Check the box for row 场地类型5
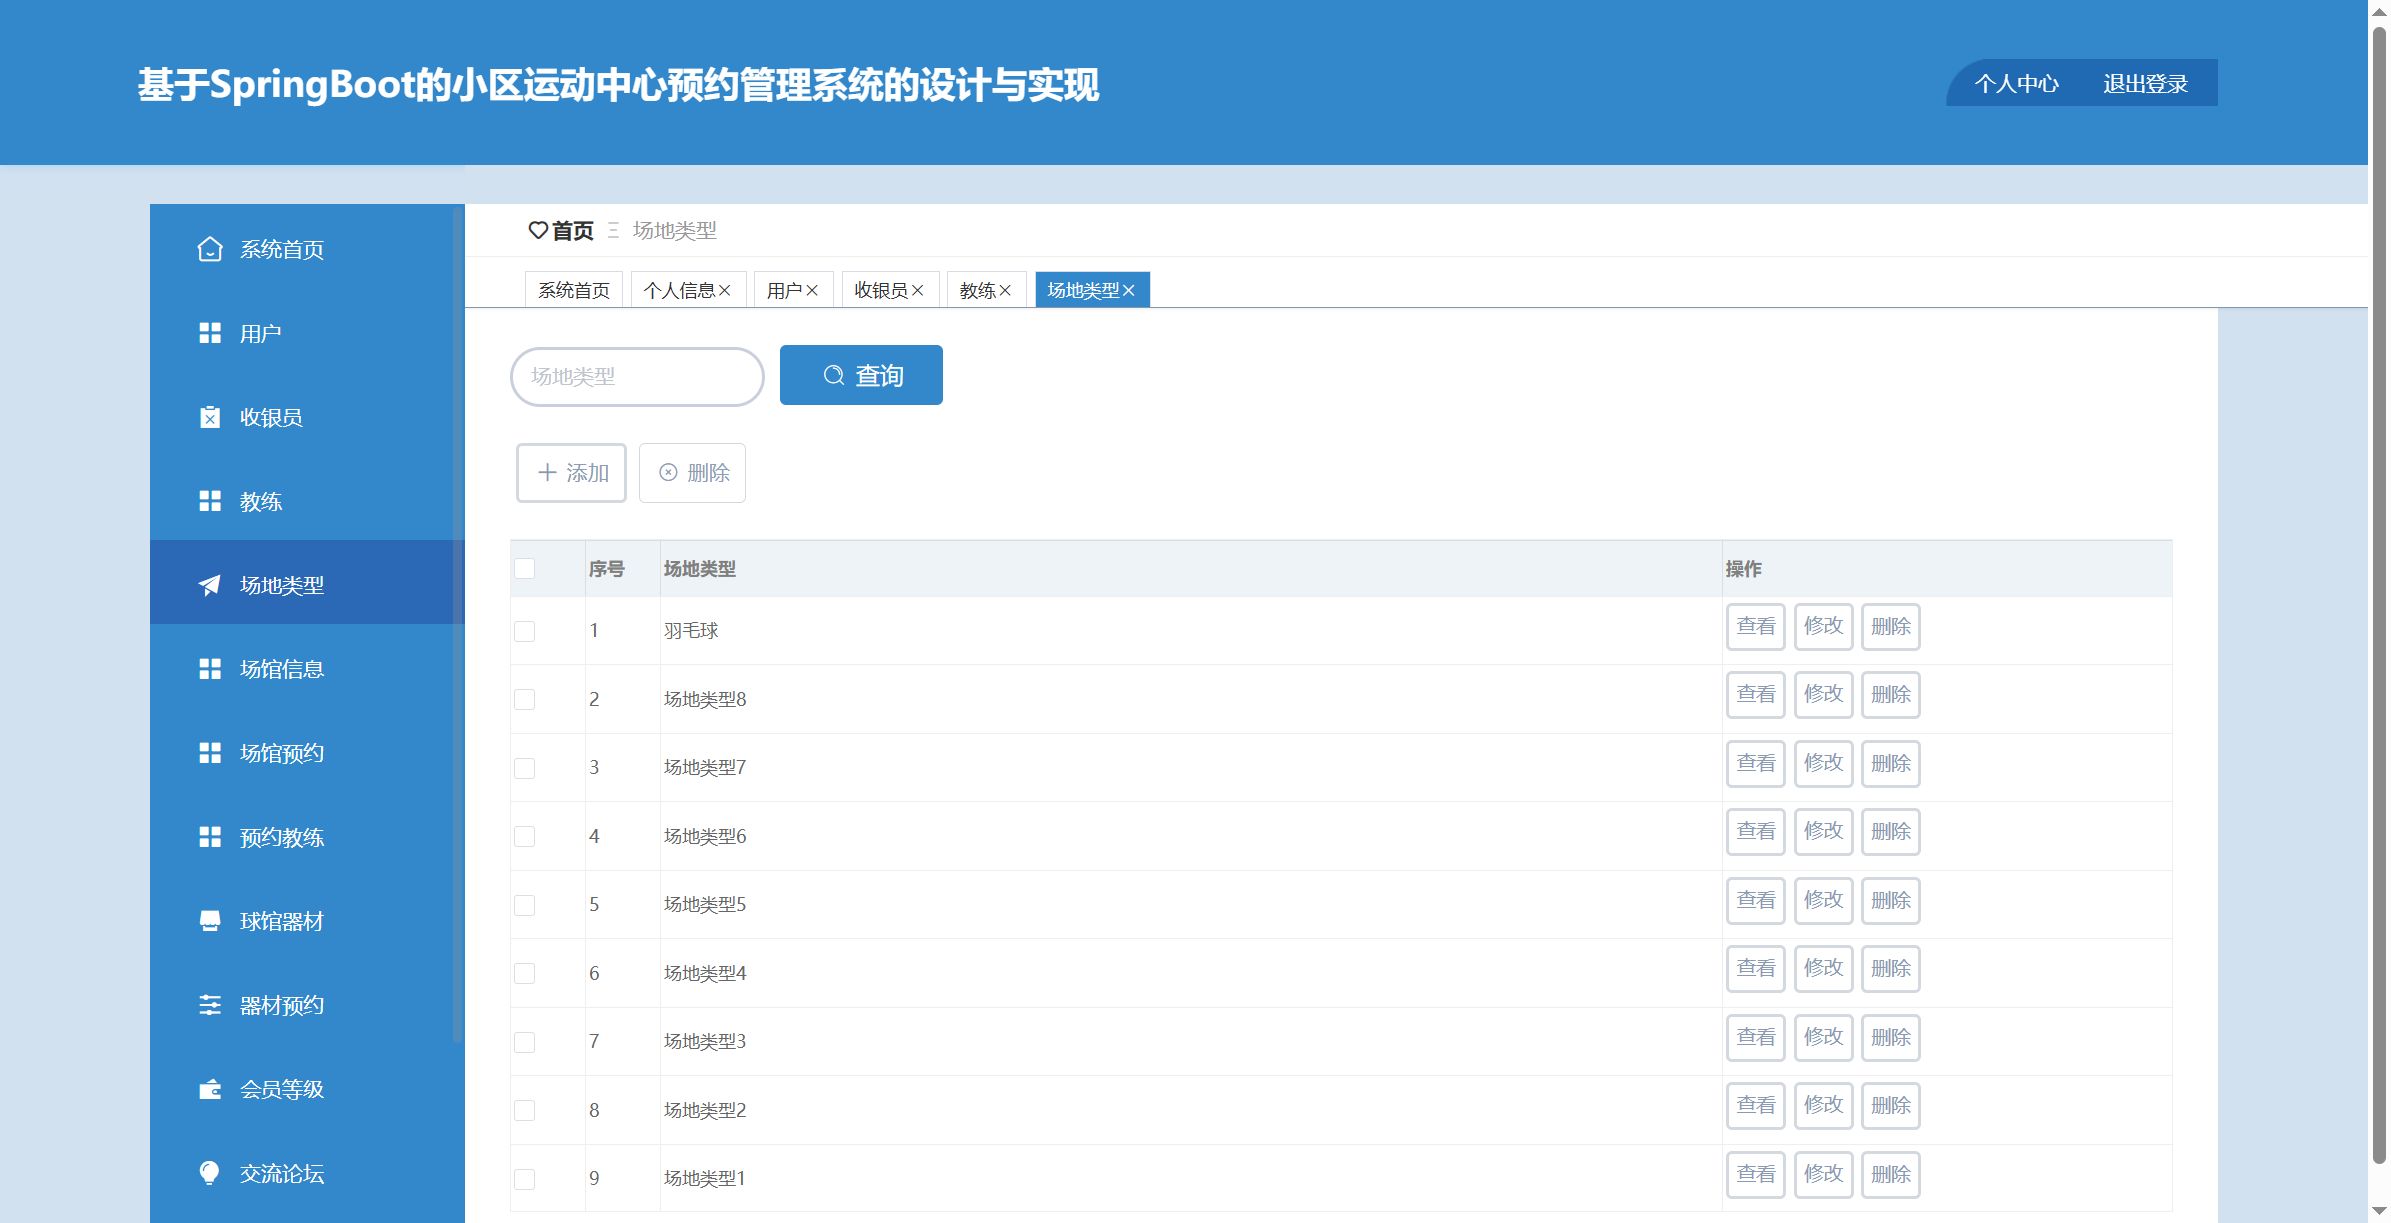 [x=524, y=905]
